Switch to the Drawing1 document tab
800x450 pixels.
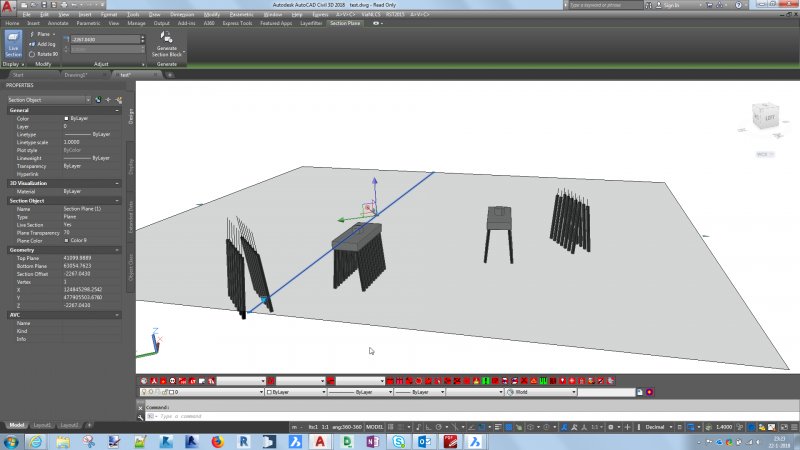click(75, 75)
